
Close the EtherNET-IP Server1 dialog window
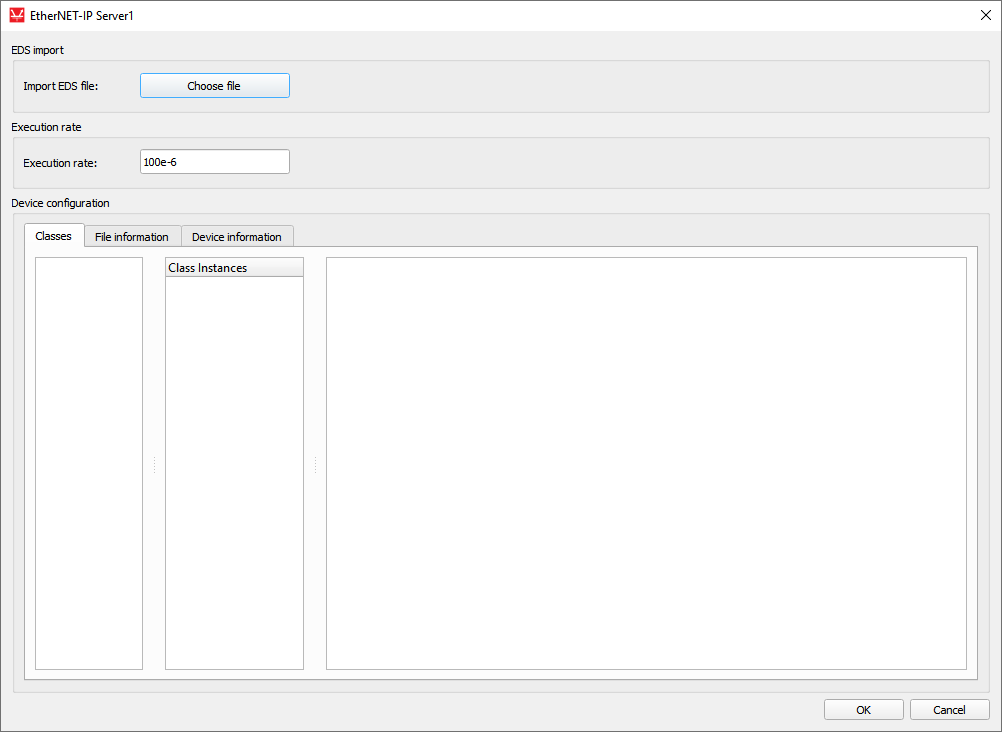985,15
